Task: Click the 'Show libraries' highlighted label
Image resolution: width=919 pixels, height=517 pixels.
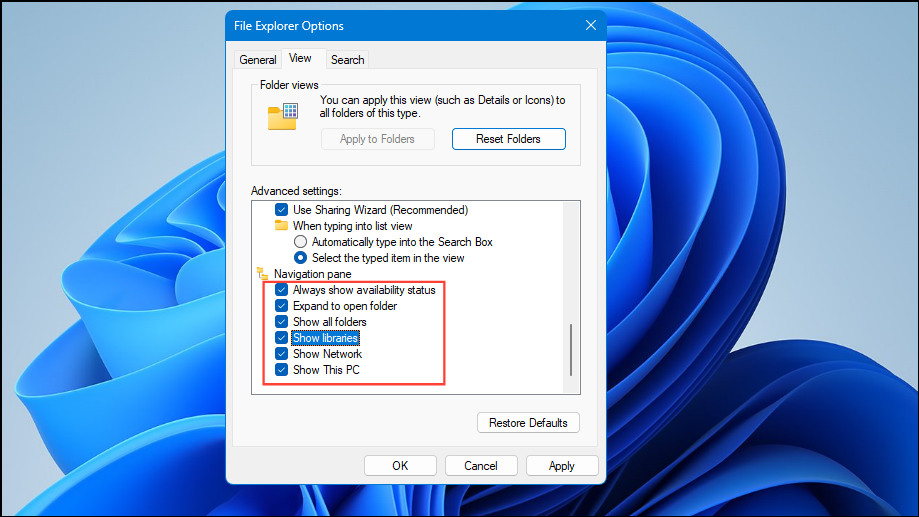Action: [x=325, y=338]
